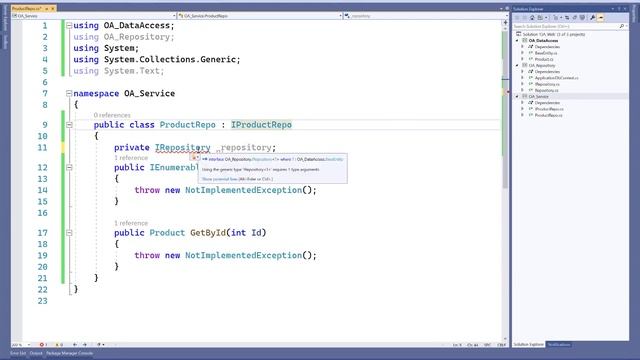The width and height of the screenshot is (640, 360).
Task: Select the Solution 'OA Web' root node
Action: pyautogui.click(x=553, y=34)
